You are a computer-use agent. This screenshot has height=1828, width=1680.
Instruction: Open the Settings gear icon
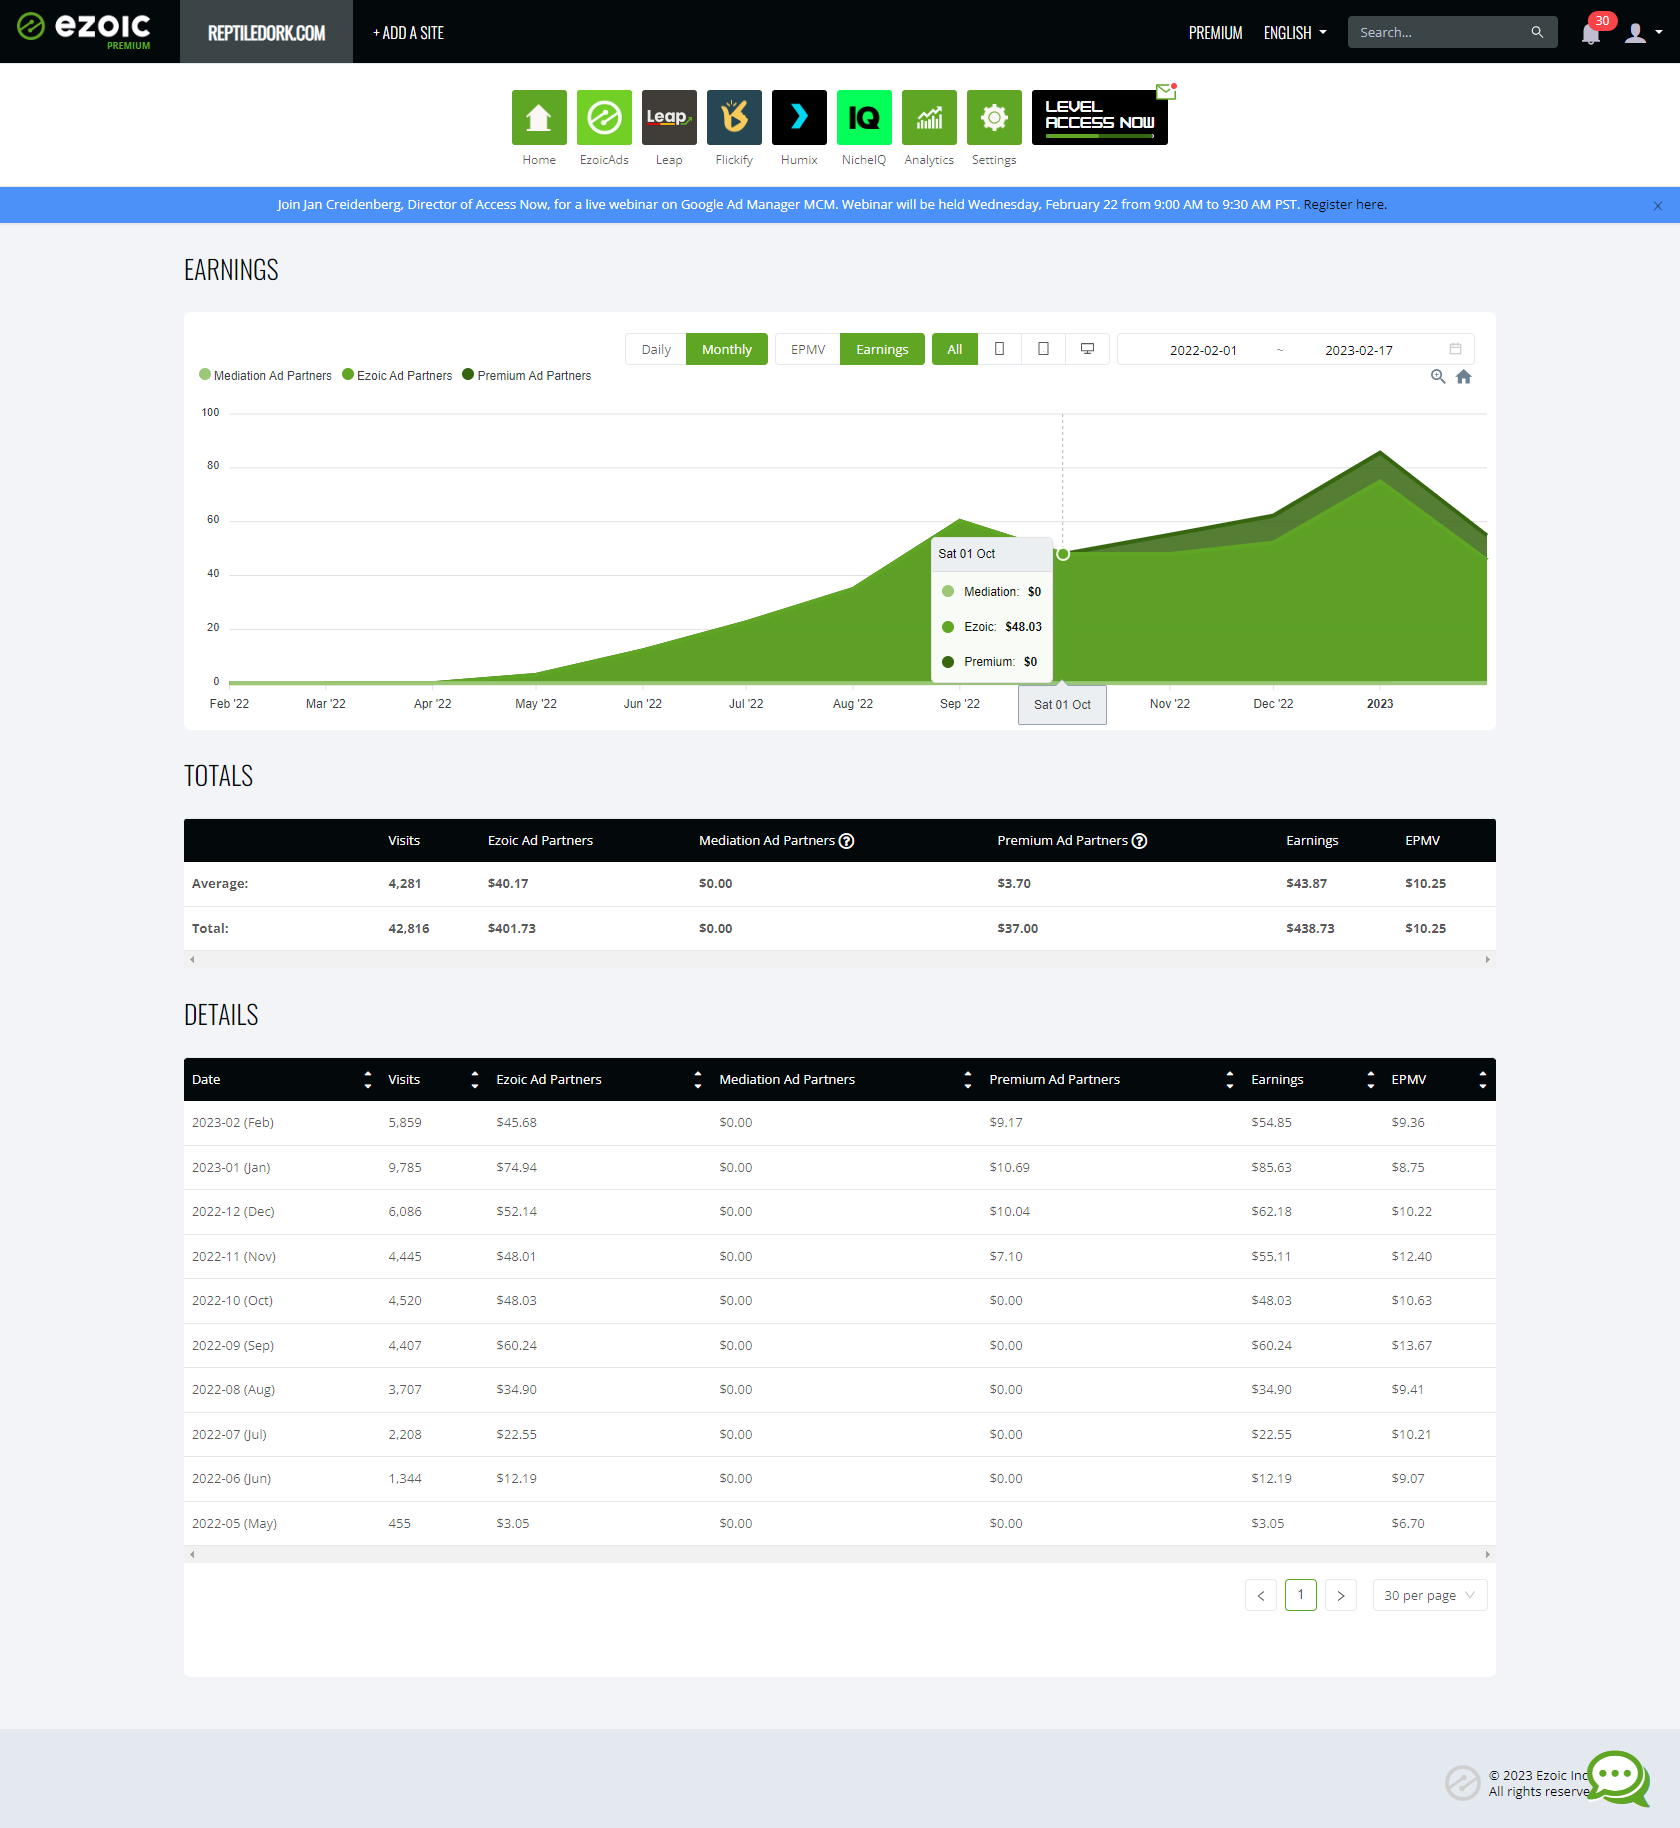click(x=994, y=118)
